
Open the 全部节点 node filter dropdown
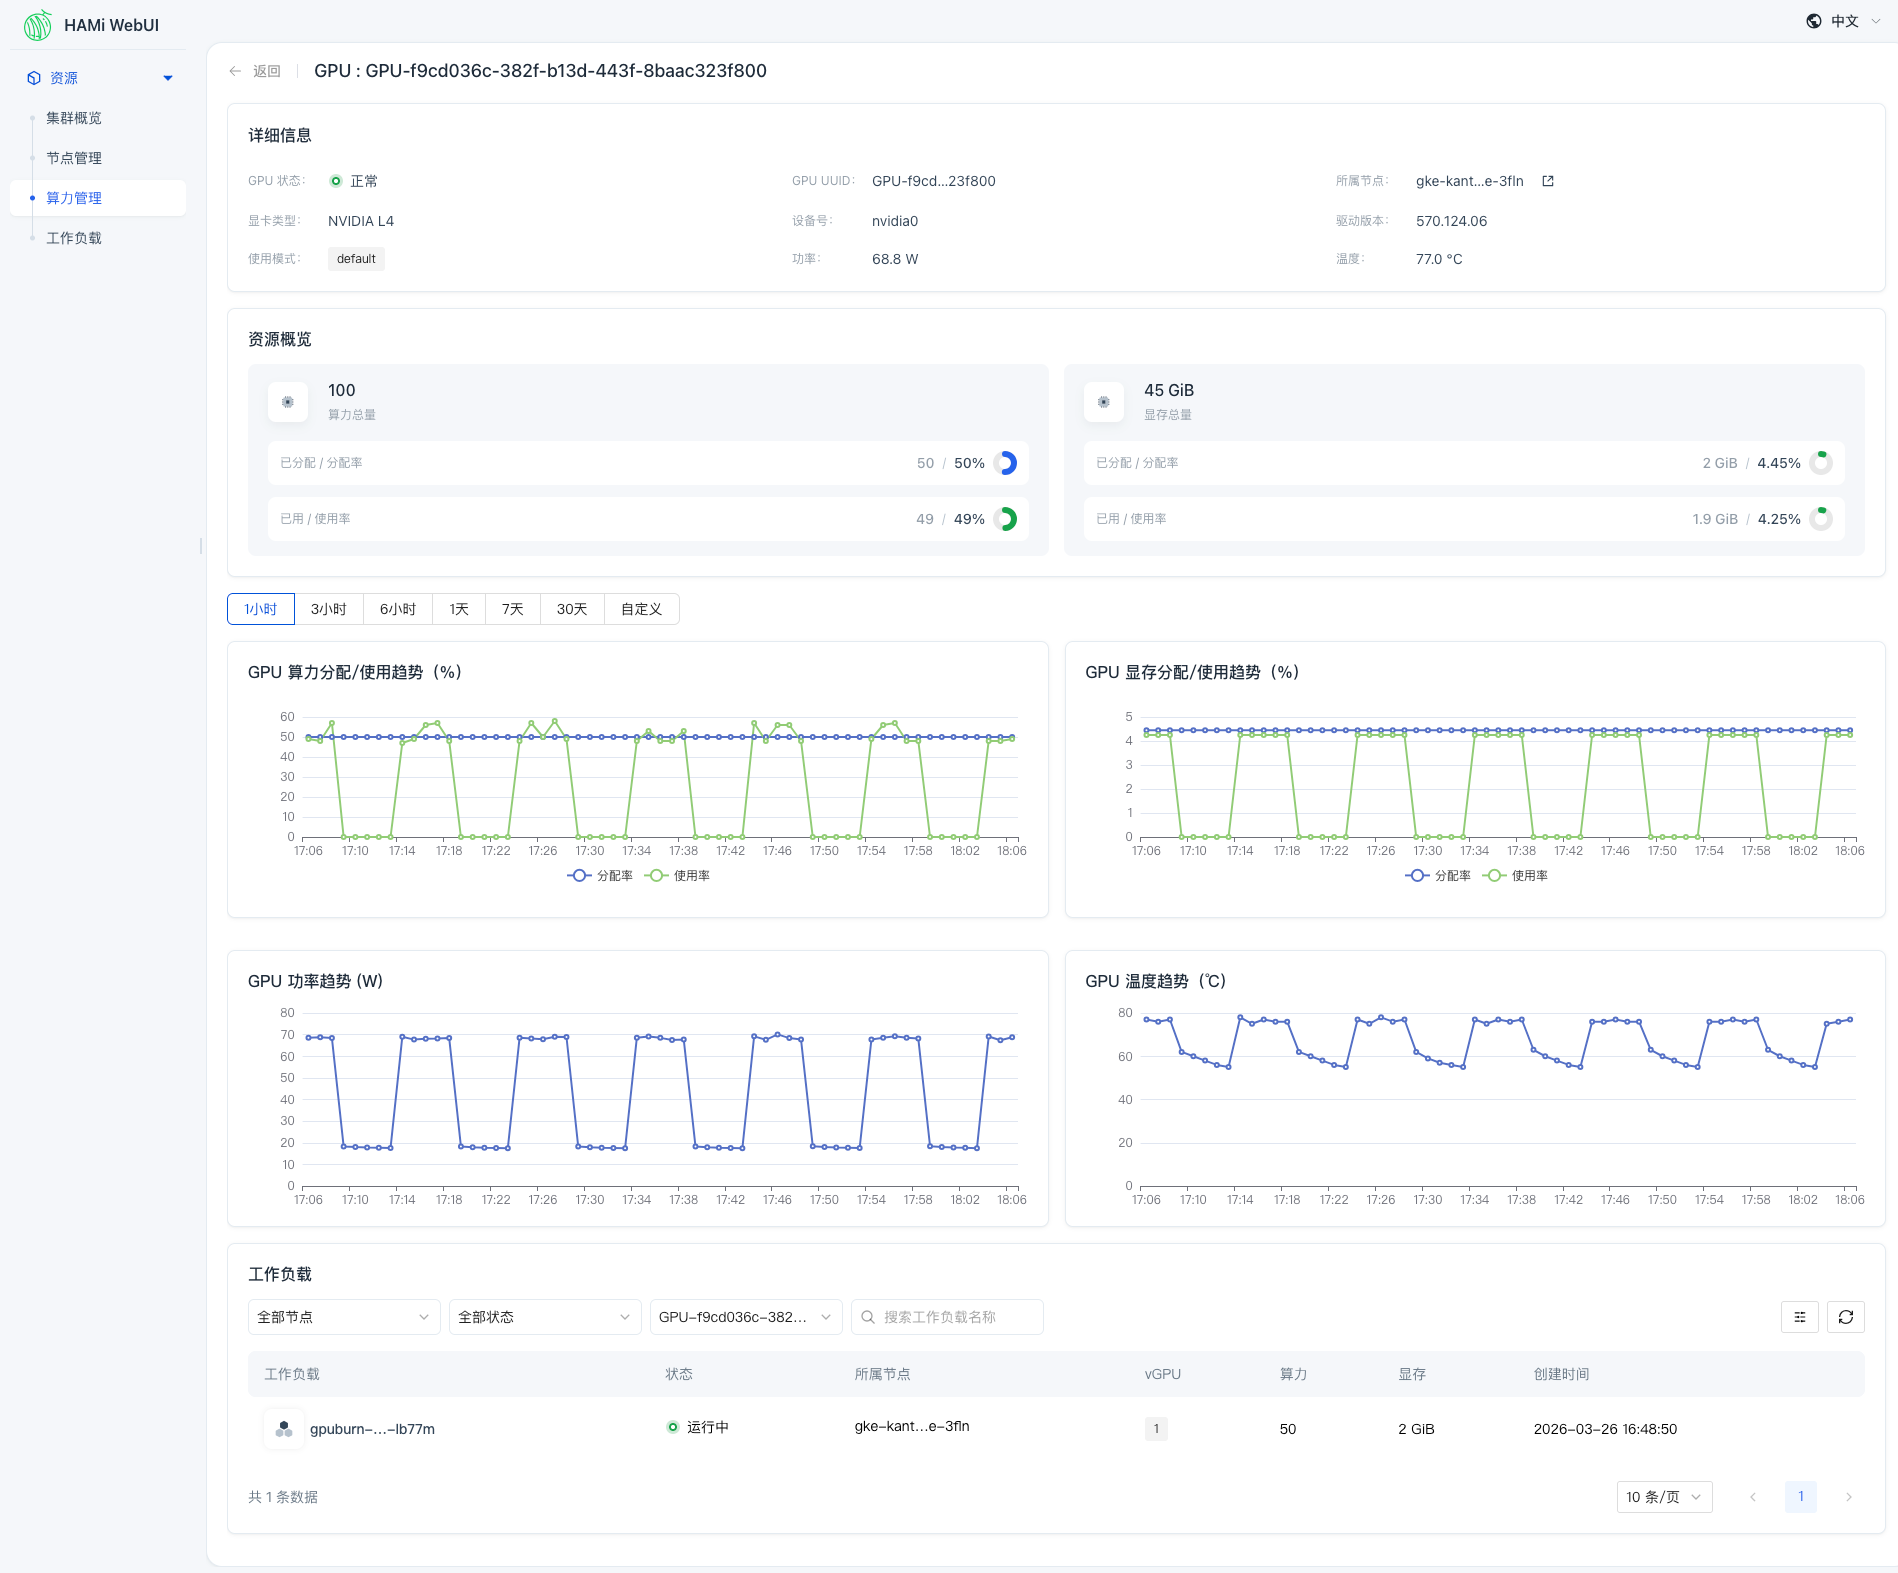pos(343,1317)
